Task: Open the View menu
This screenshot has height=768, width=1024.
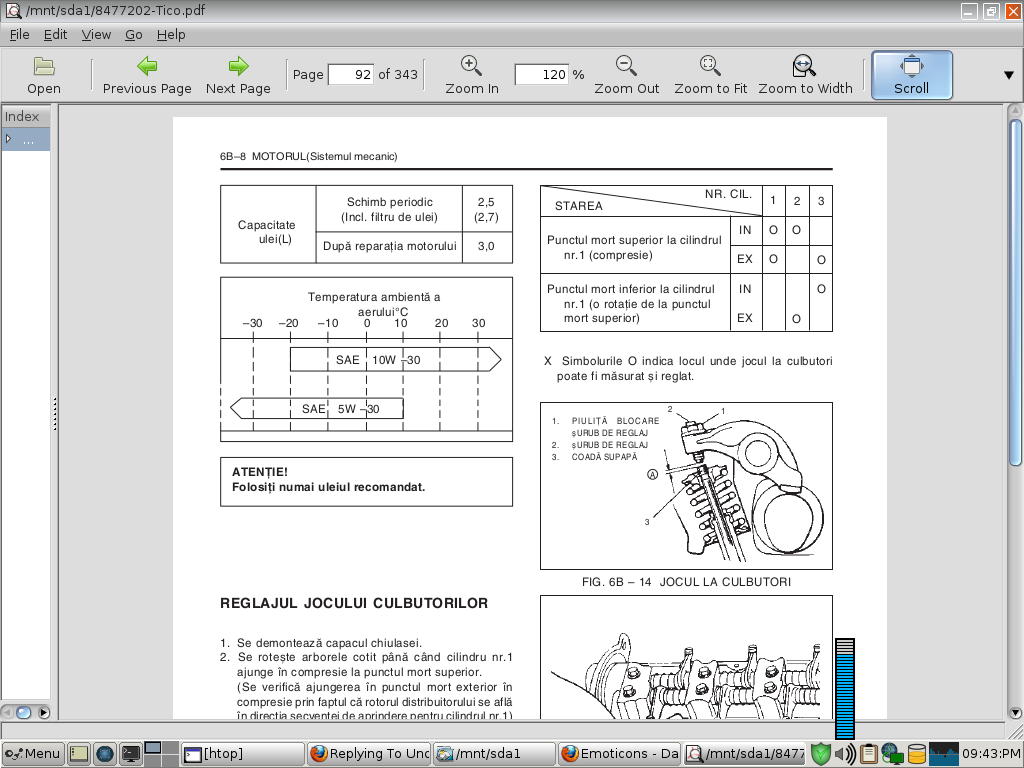Action: click(x=96, y=35)
